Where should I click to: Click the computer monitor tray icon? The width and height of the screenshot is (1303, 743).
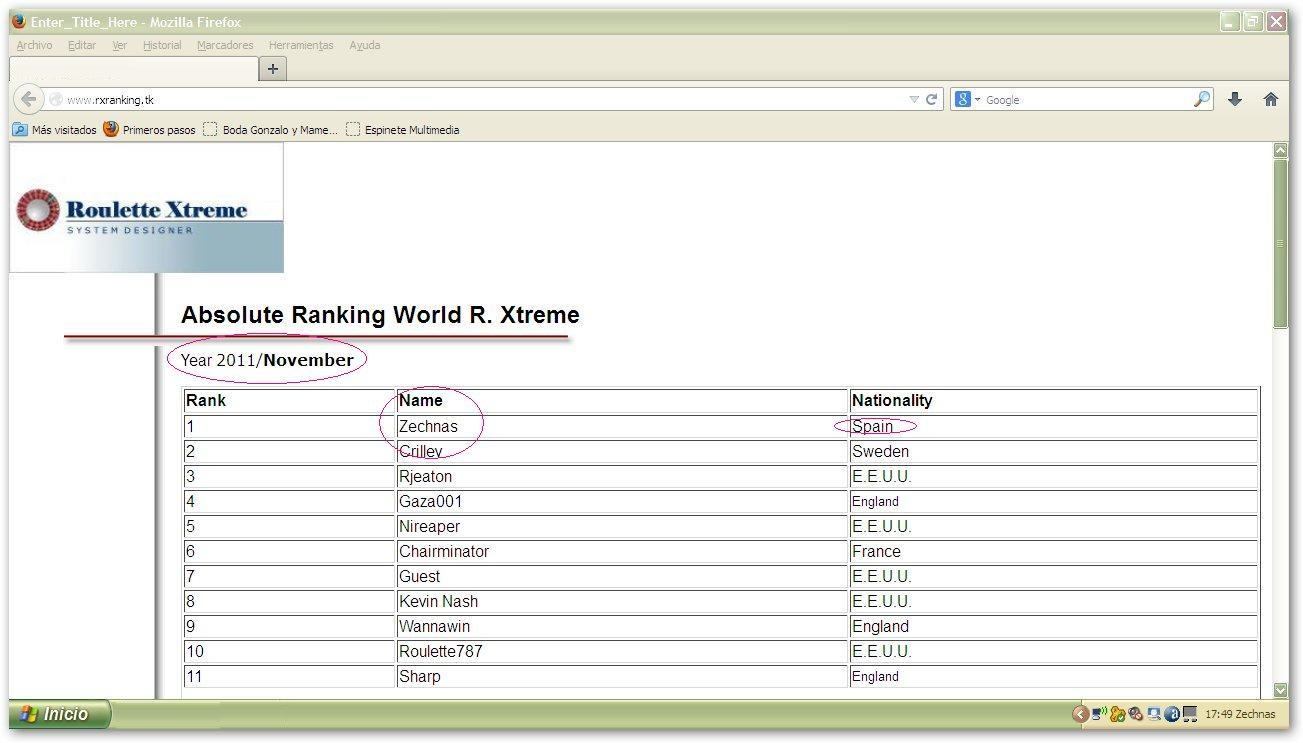tap(1154, 714)
